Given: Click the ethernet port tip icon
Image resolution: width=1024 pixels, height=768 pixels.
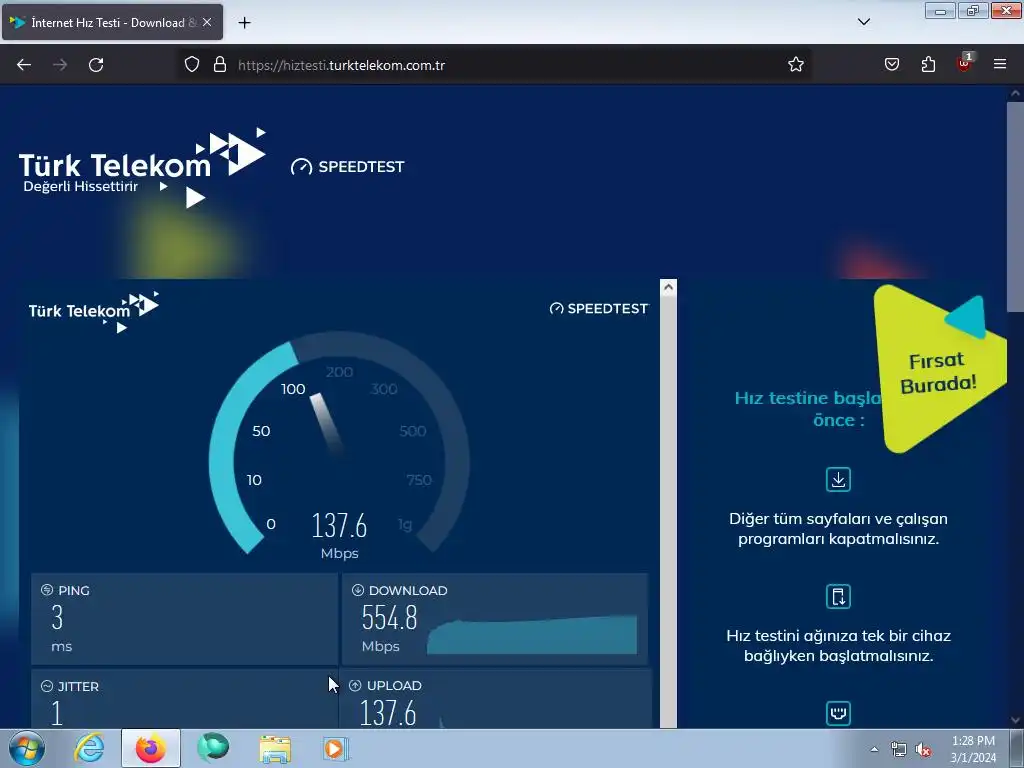Looking at the screenshot, I should tap(839, 713).
